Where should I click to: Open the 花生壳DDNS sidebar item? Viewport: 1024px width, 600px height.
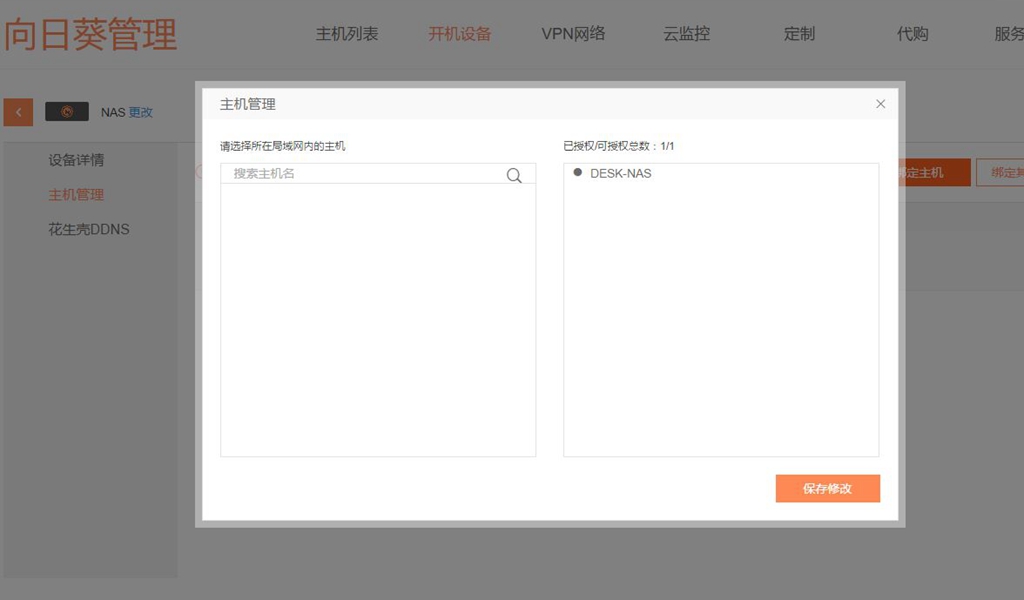click(89, 229)
